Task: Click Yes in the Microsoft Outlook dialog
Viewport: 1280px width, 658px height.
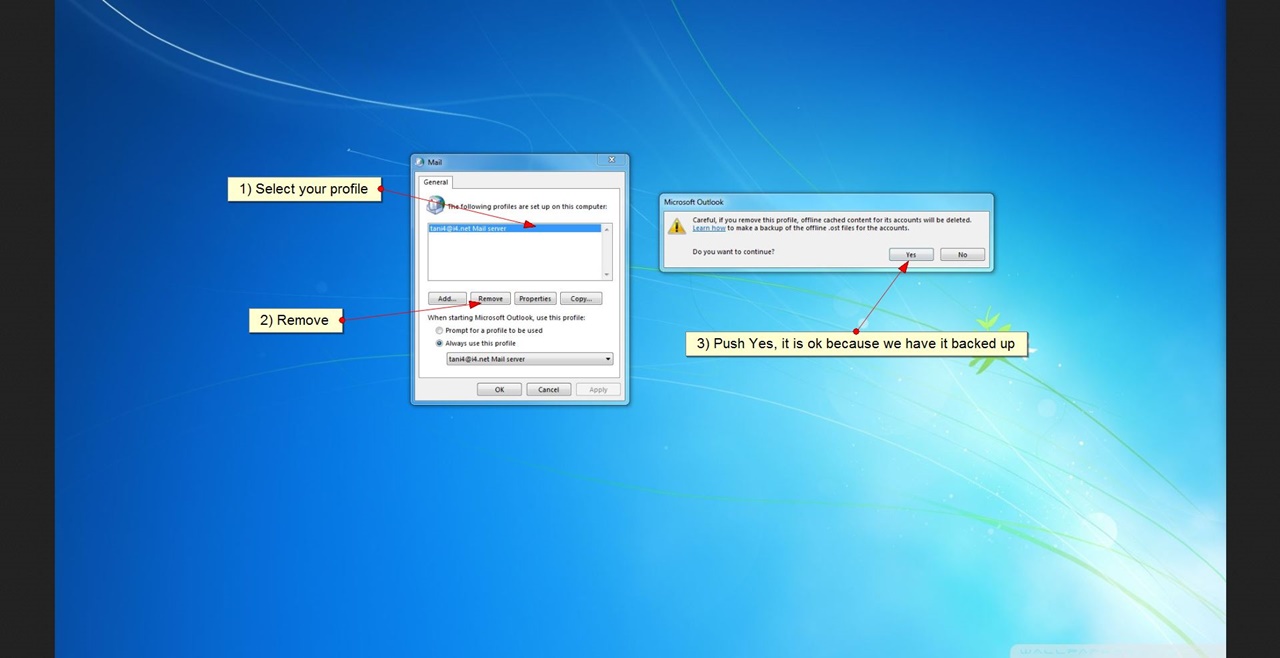Action: point(911,255)
